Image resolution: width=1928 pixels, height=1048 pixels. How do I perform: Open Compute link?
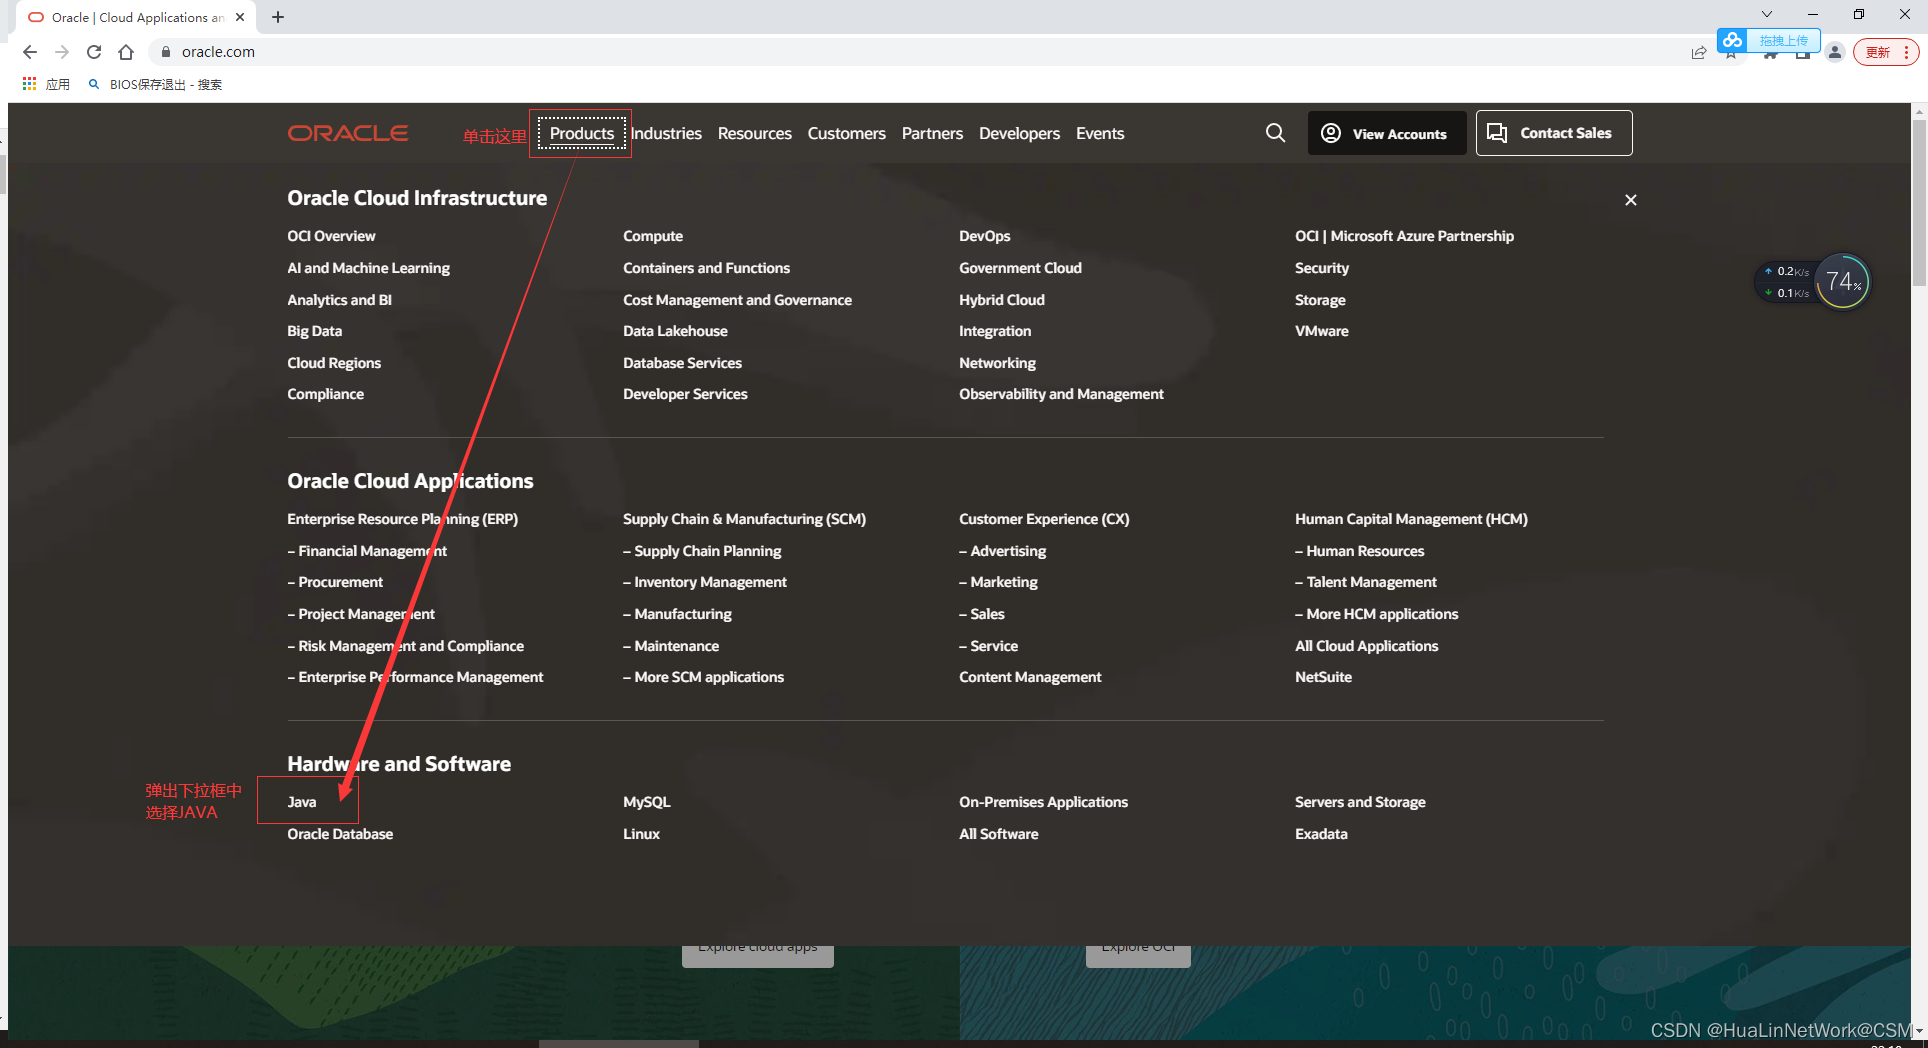point(653,236)
